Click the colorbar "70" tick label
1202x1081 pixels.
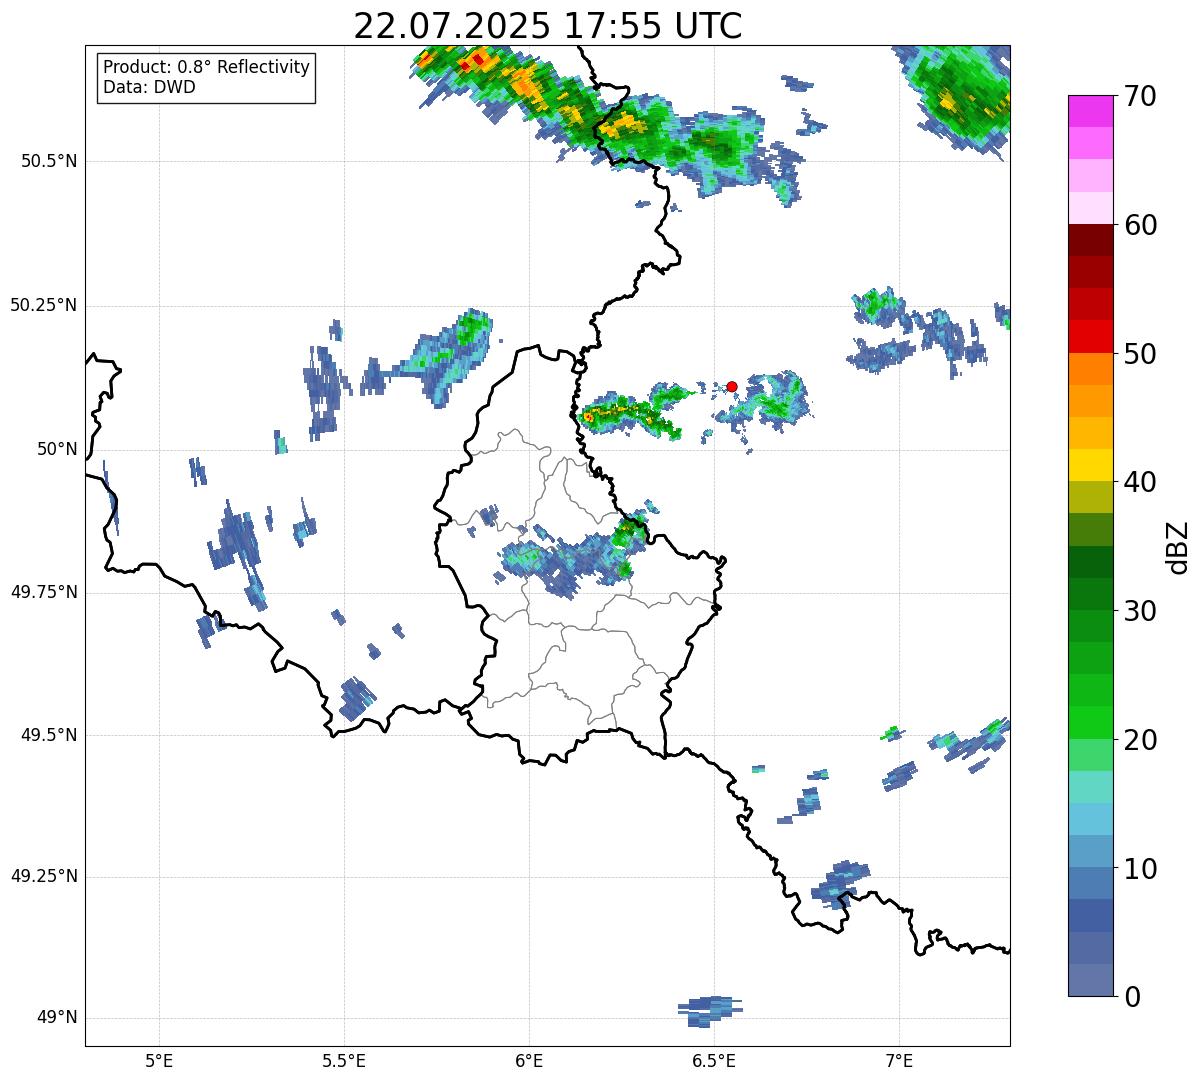tap(1139, 96)
